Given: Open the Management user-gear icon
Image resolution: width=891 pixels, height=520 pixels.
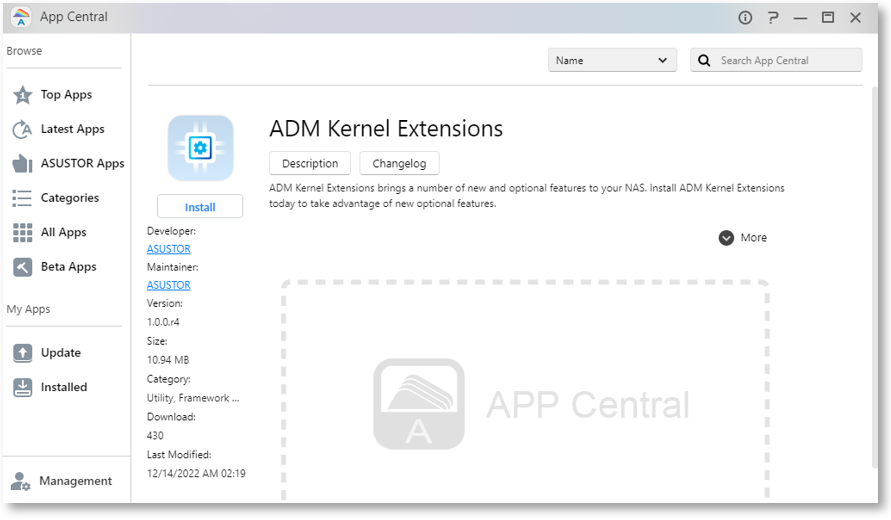Looking at the screenshot, I should tap(21, 481).
